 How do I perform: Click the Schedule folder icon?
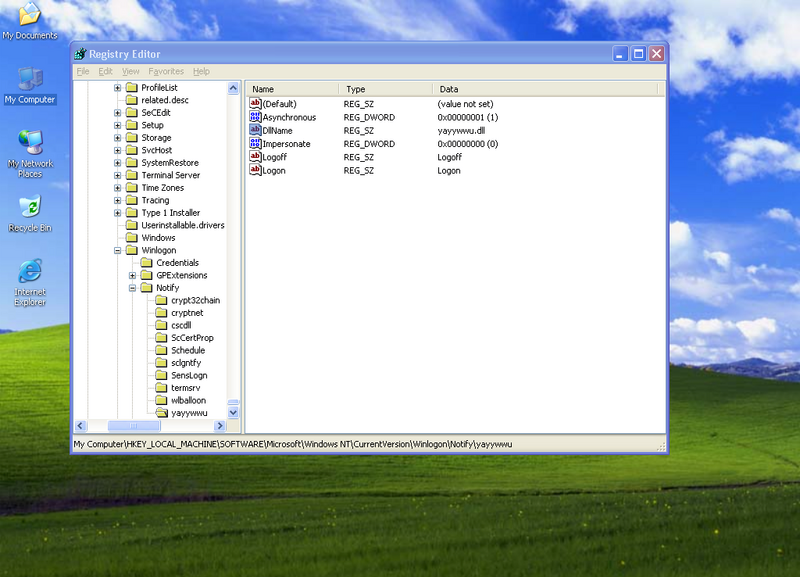click(161, 350)
